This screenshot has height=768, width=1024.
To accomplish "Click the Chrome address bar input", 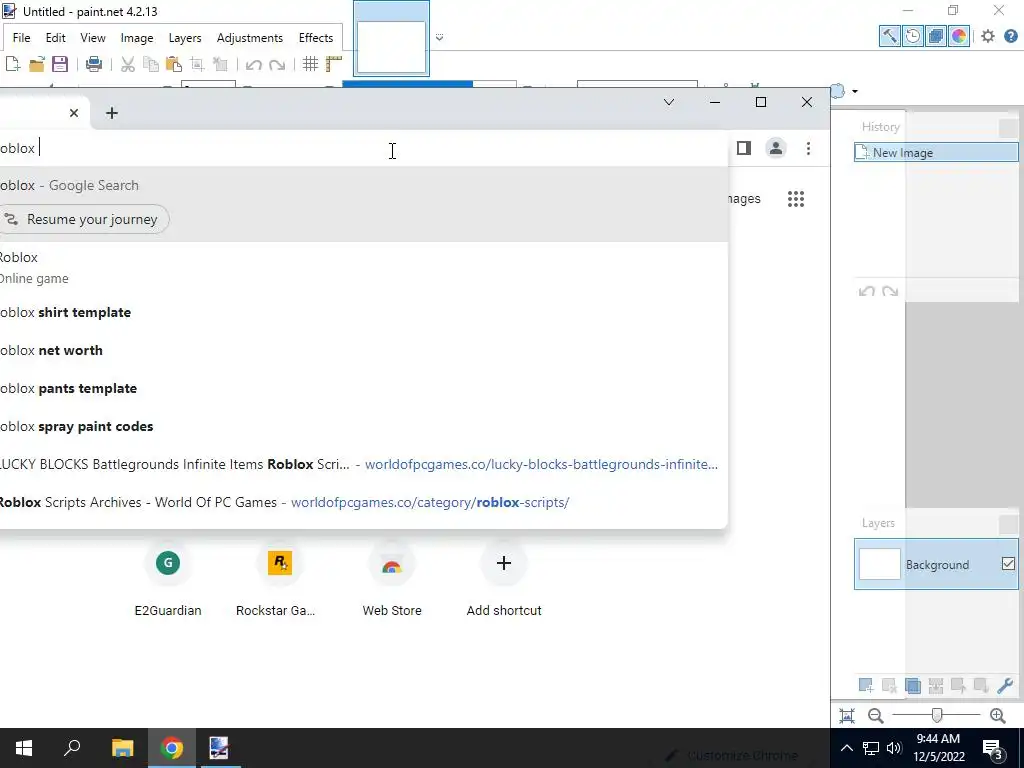I will click(362, 148).
